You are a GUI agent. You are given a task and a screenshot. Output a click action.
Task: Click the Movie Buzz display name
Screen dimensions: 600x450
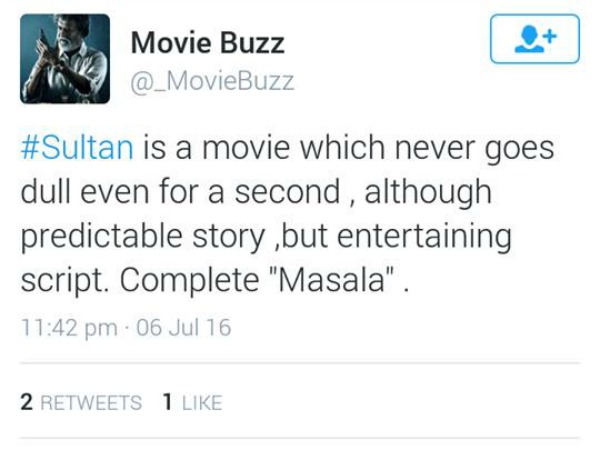(208, 43)
